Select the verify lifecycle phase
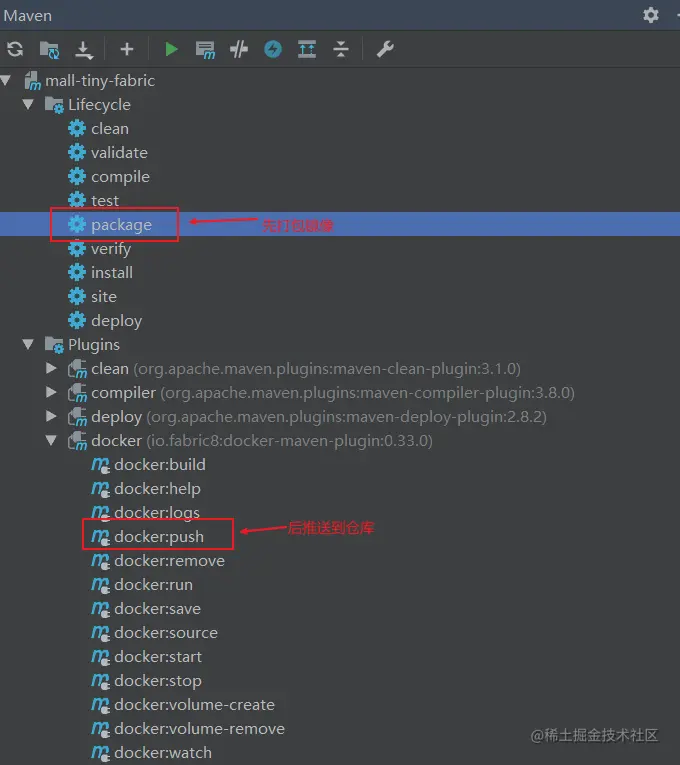Image resolution: width=680 pixels, height=765 pixels. (111, 249)
